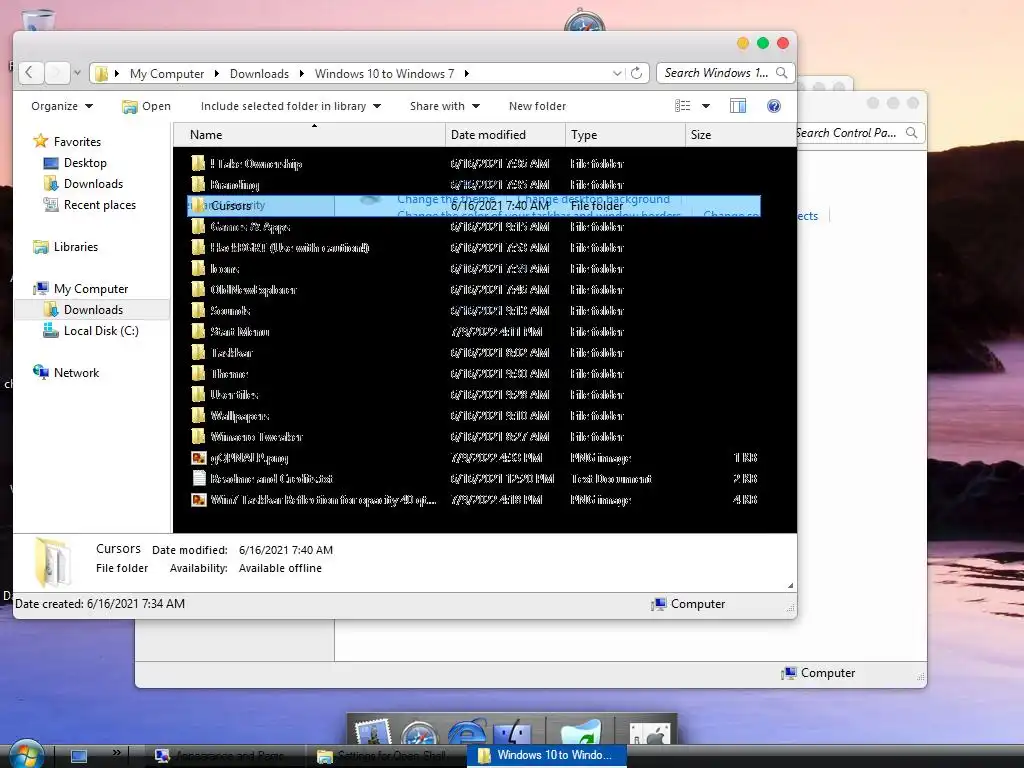Expand the arrow after Downloads in the address bar

302,74
